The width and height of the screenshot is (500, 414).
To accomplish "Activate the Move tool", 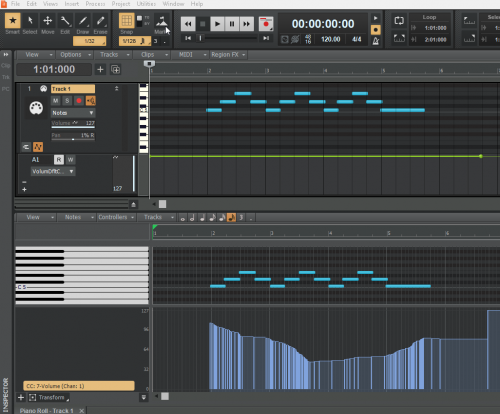I will click(x=48, y=21).
